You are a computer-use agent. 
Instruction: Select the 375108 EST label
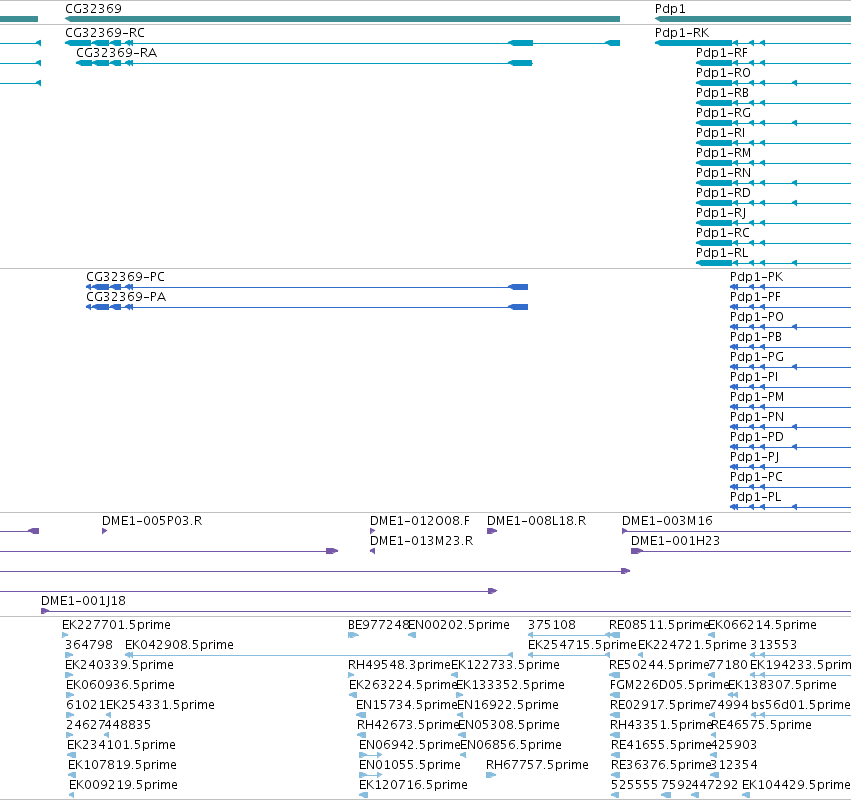point(552,625)
